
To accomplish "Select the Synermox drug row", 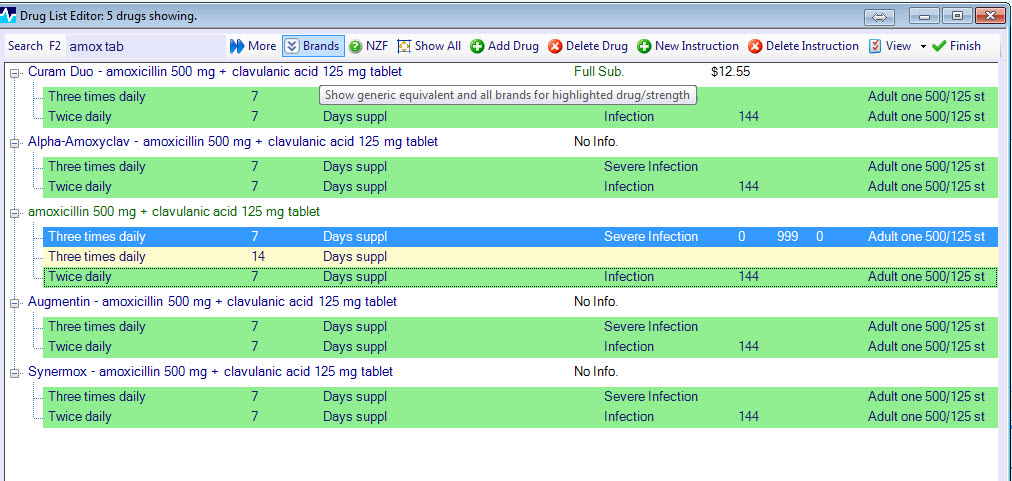I will point(210,372).
